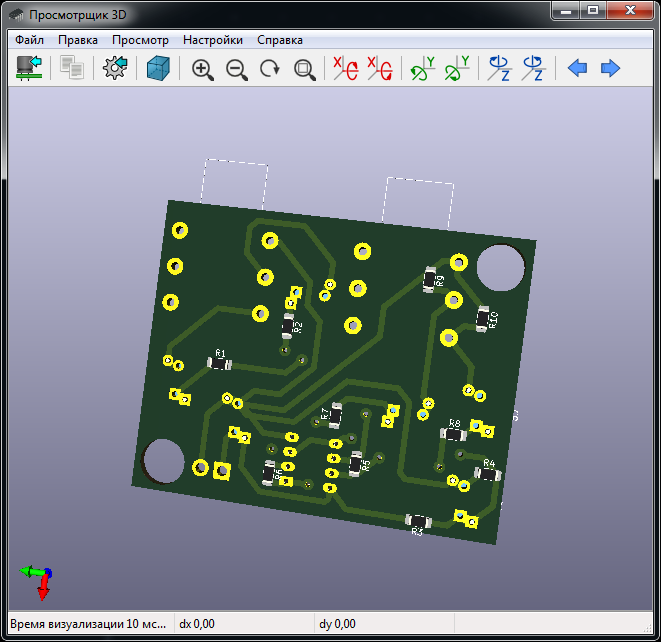Screen dimensions: 661x642
Task: Move board left with blue arrow
Action: 577,69
